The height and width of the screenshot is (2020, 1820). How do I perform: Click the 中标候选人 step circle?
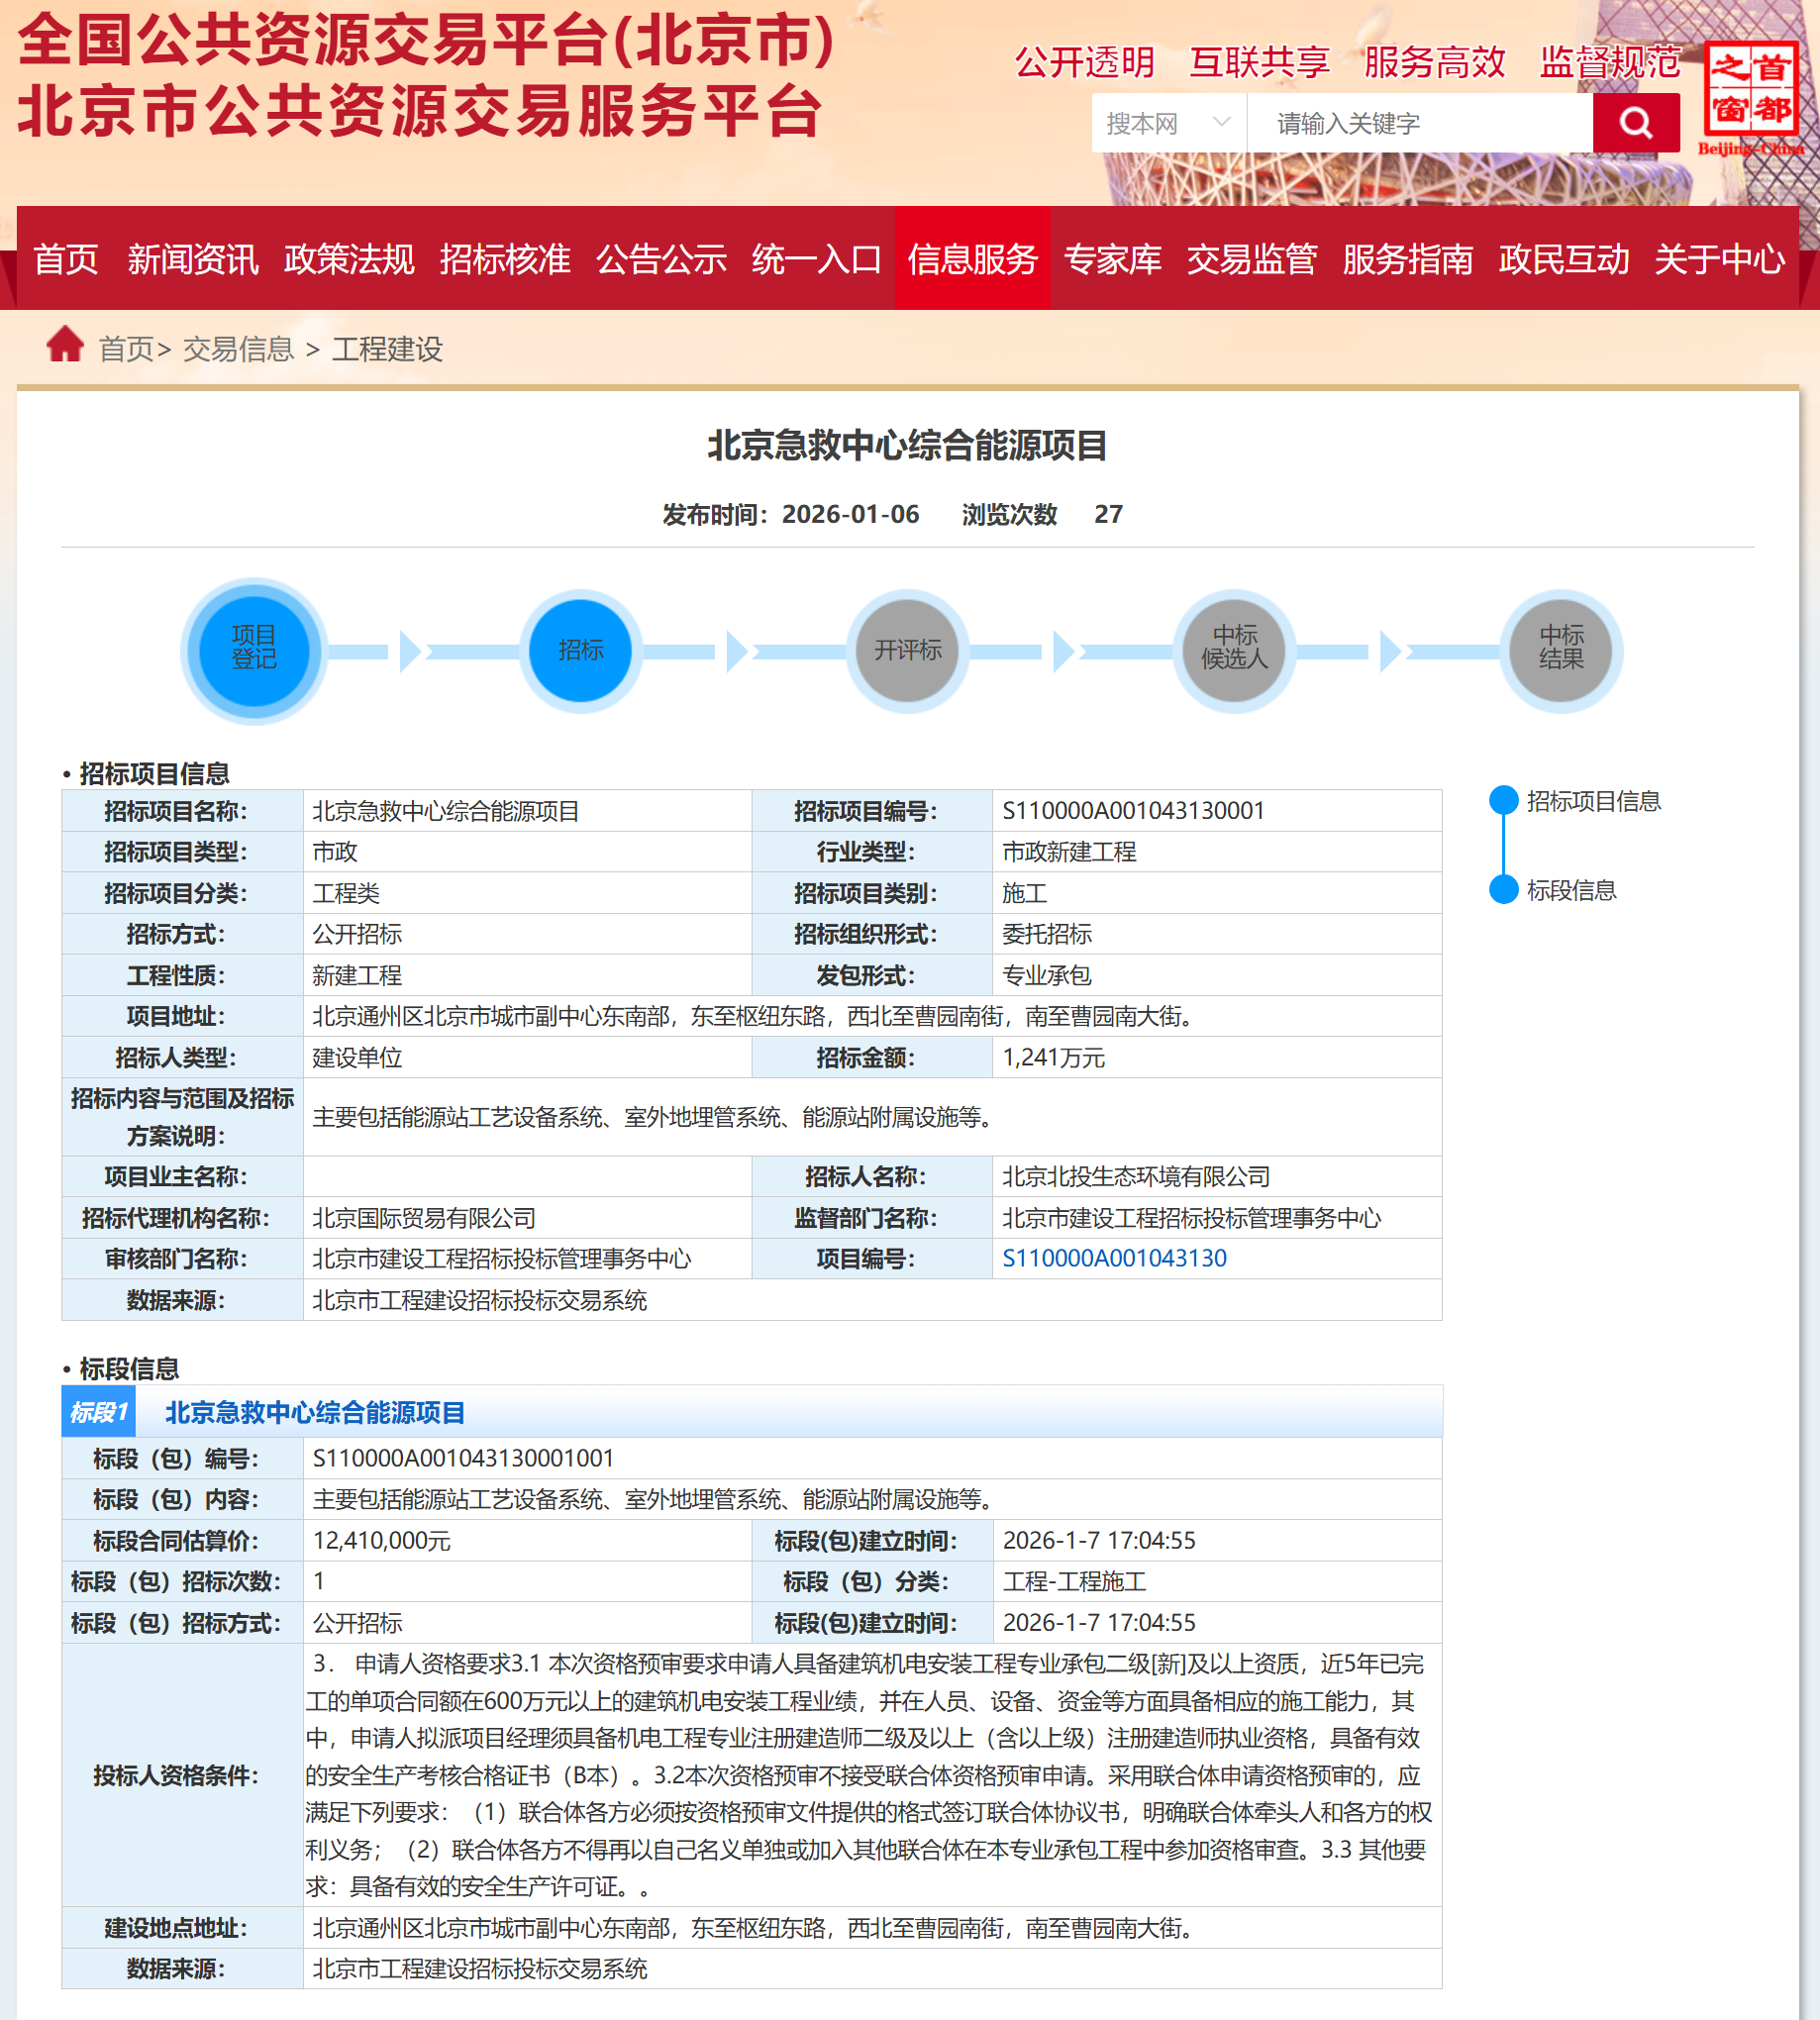pos(1234,650)
